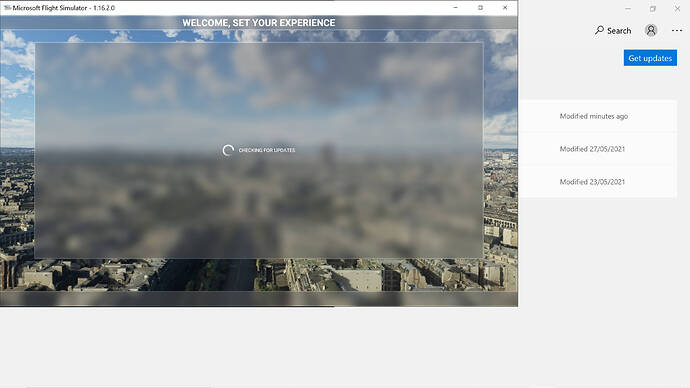Open Search via the magnifier icon

point(599,30)
